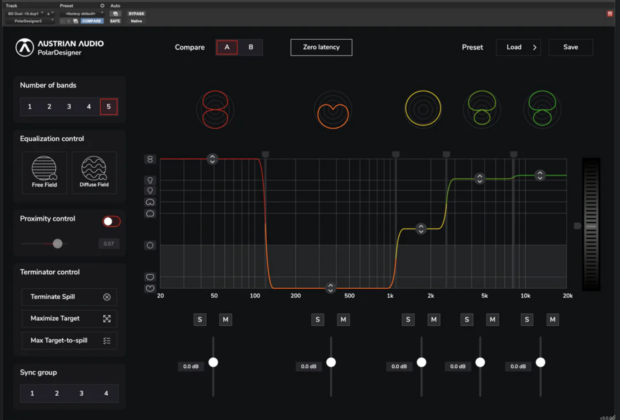The image size is (620, 420).
Task: Click the BYPASS button in header
Action: (136, 13)
